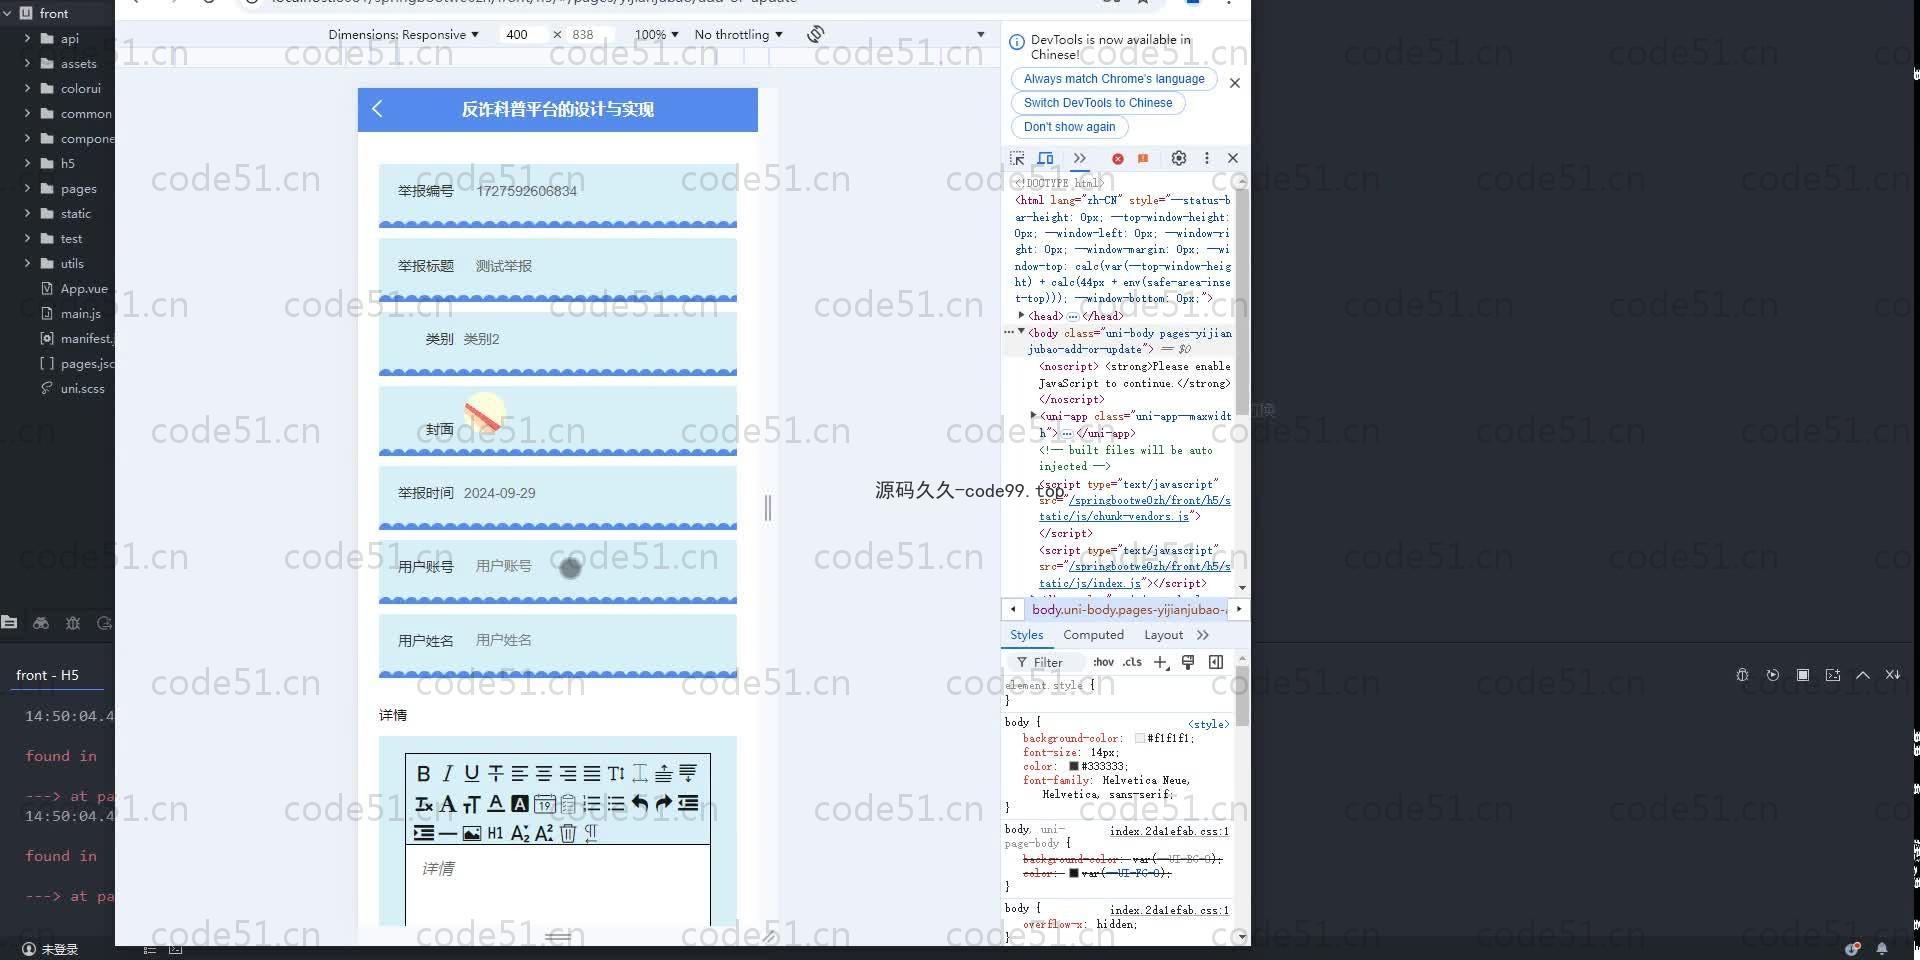Screen dimensions: 1920x960
Task: Undo the last edit in the editor
Action: tap(639, 803)
